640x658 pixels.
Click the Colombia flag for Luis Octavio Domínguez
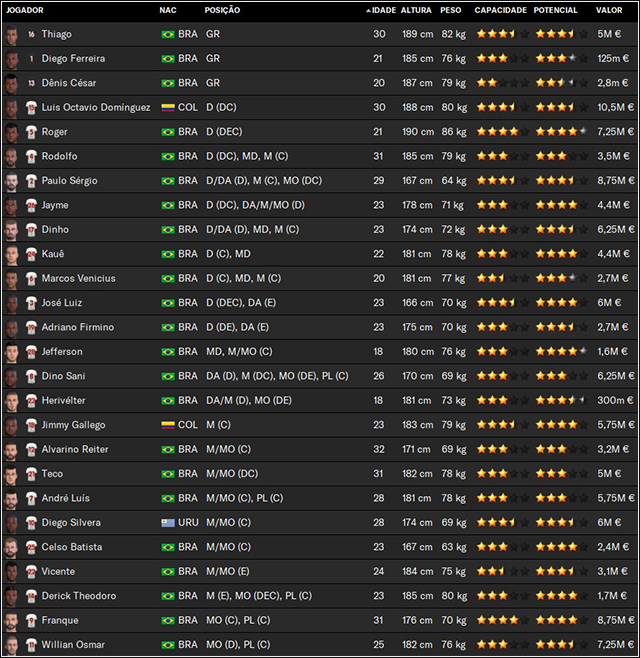coord(168,108)
